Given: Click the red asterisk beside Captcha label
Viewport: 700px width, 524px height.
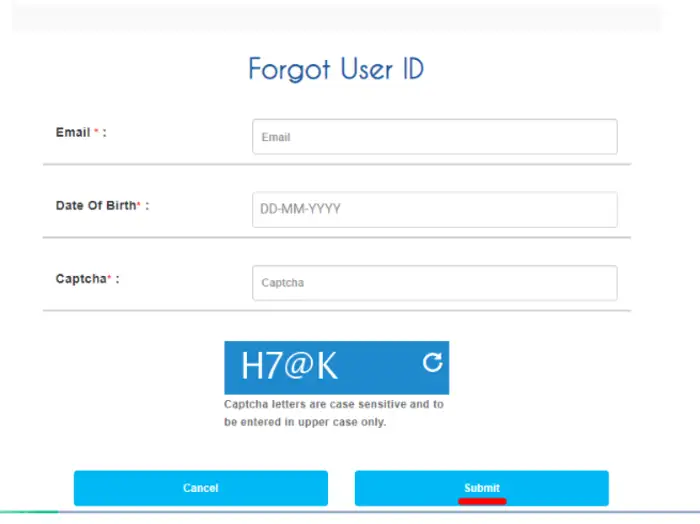Looking at the screenshot, I should coord(109,279).
